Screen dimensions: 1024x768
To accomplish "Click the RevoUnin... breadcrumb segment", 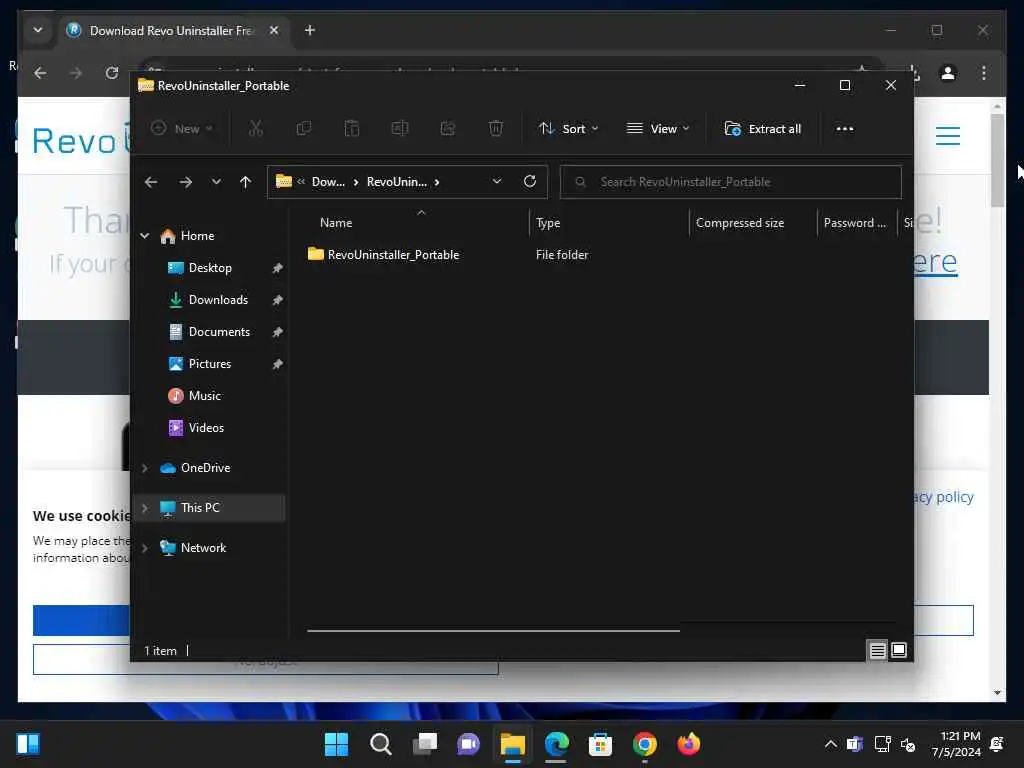I will 397,182.
